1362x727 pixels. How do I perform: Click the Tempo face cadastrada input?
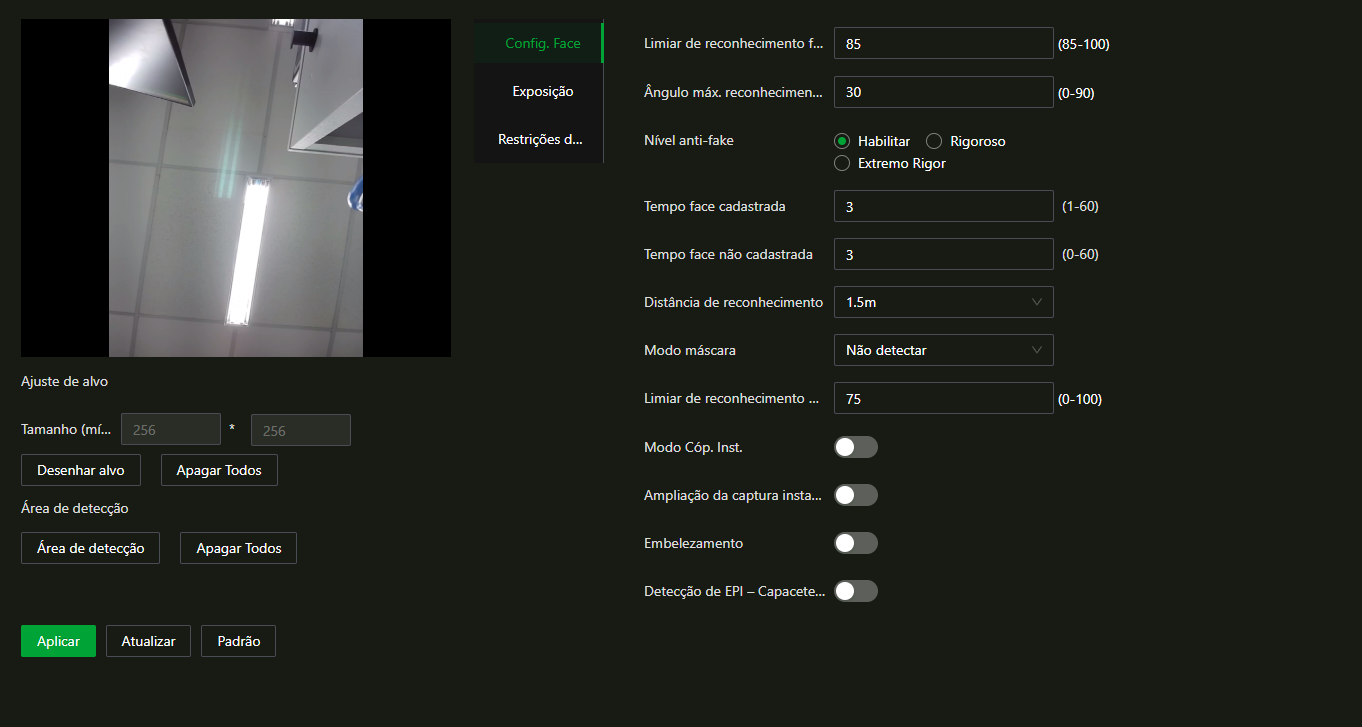tap(943, 206)
